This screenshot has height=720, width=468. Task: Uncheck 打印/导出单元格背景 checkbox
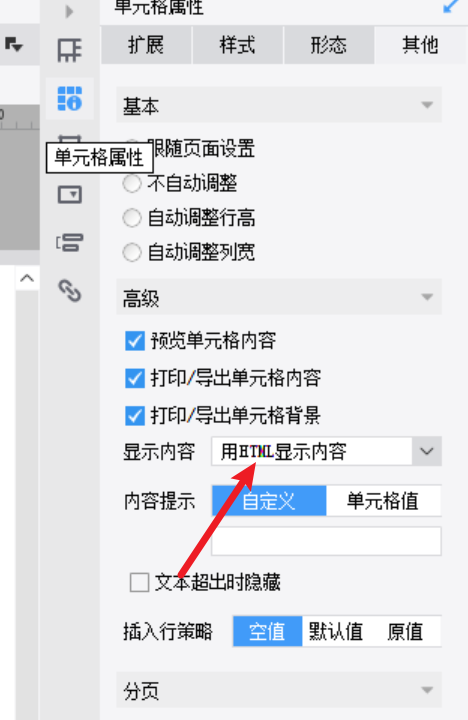tap(135, 416)
